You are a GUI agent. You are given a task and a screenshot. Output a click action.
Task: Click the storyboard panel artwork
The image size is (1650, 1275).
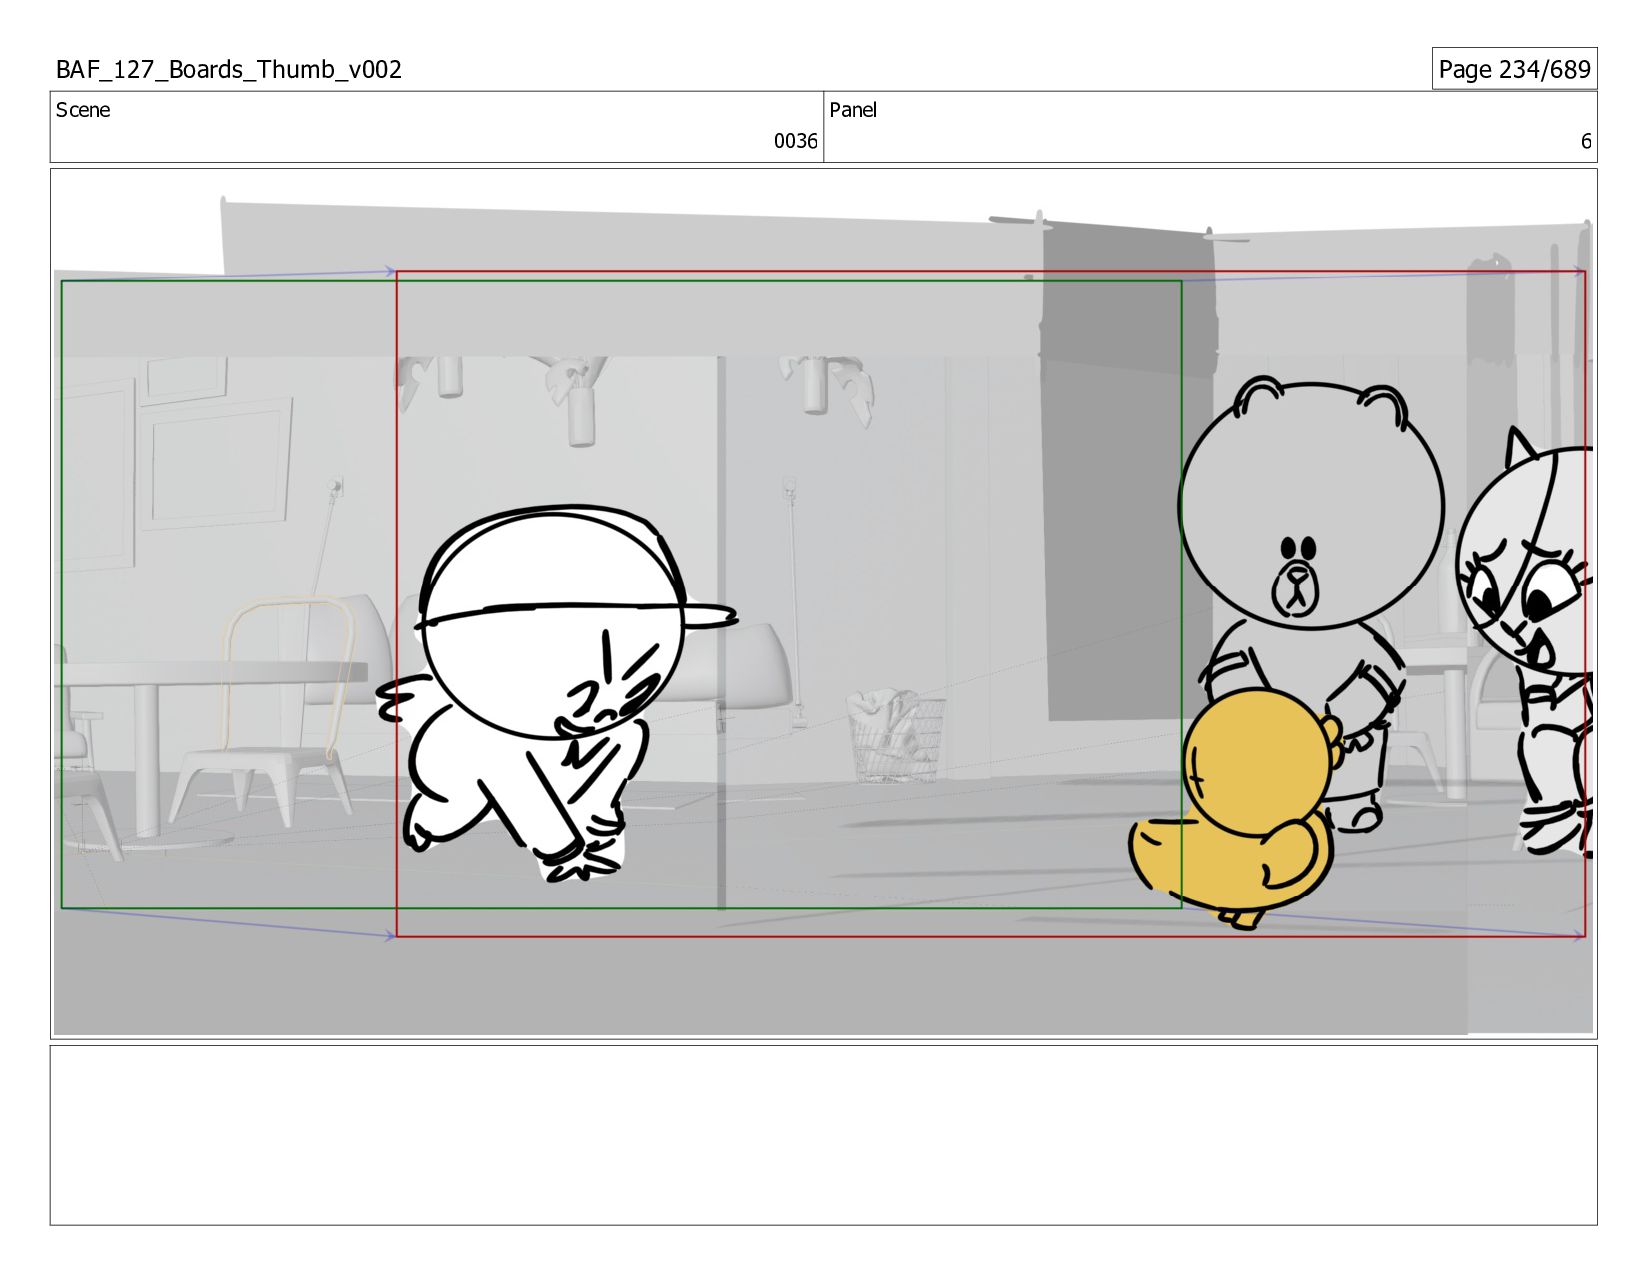point(823,604)
